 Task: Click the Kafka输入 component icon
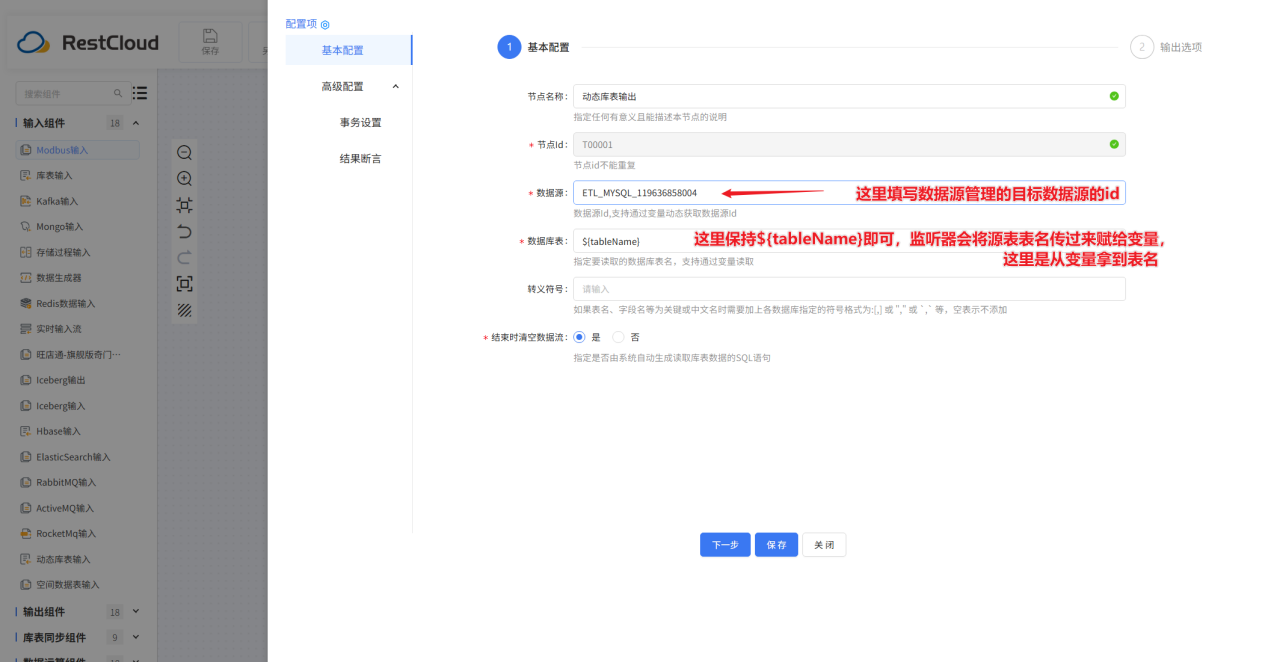click(27, 201)
